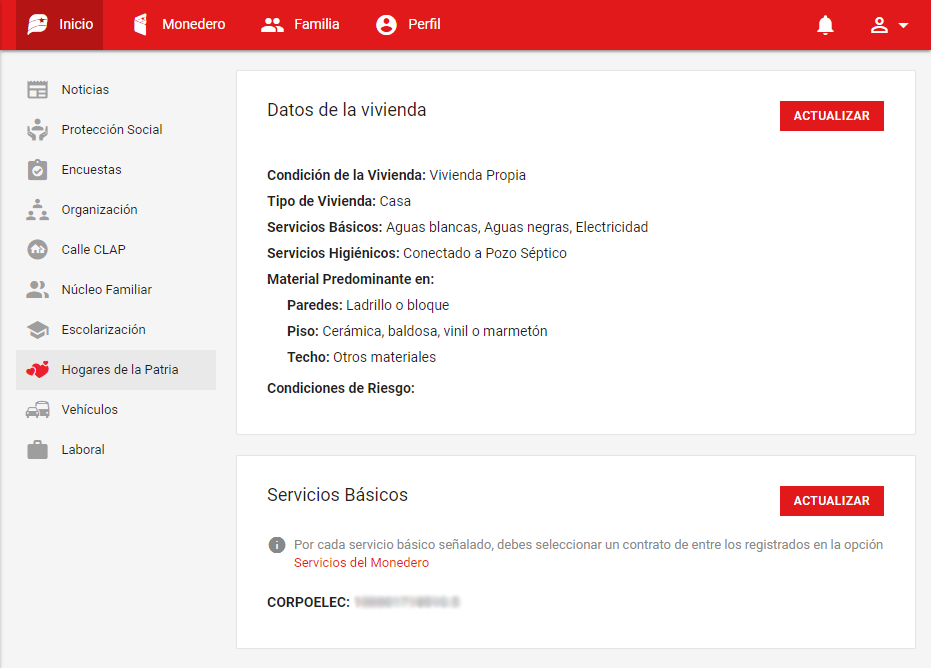The width and height of the screenshot is (931, 668).
Task: Click ACTUALIZAR in Datos de la vivienda
Action: (x=831, y=115)
